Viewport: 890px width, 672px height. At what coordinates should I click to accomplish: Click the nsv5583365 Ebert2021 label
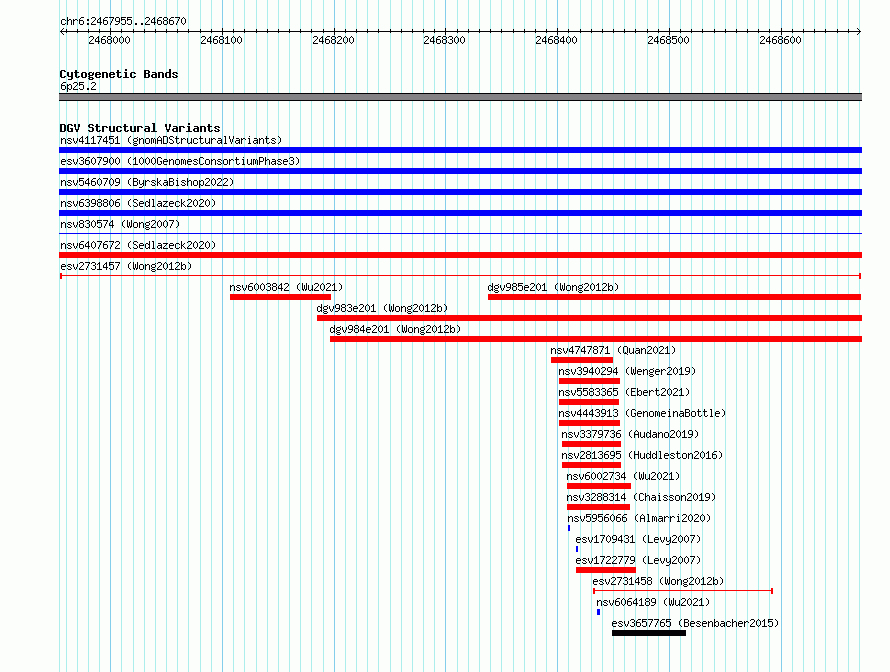pyautogui.click(x=624, y=392)
